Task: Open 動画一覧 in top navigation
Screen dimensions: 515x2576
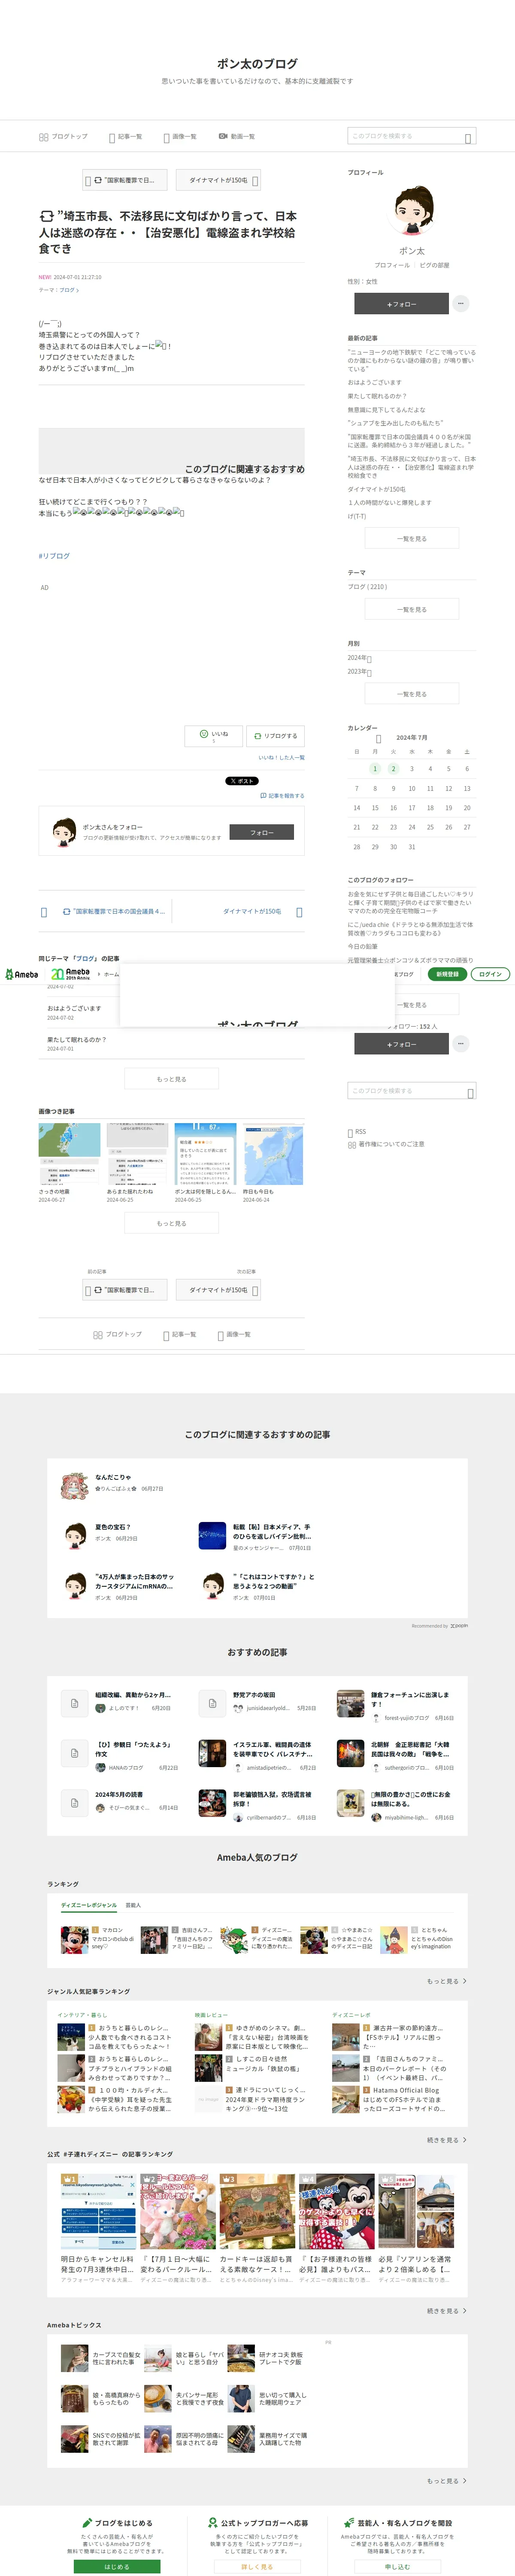Action: [237, 137]
